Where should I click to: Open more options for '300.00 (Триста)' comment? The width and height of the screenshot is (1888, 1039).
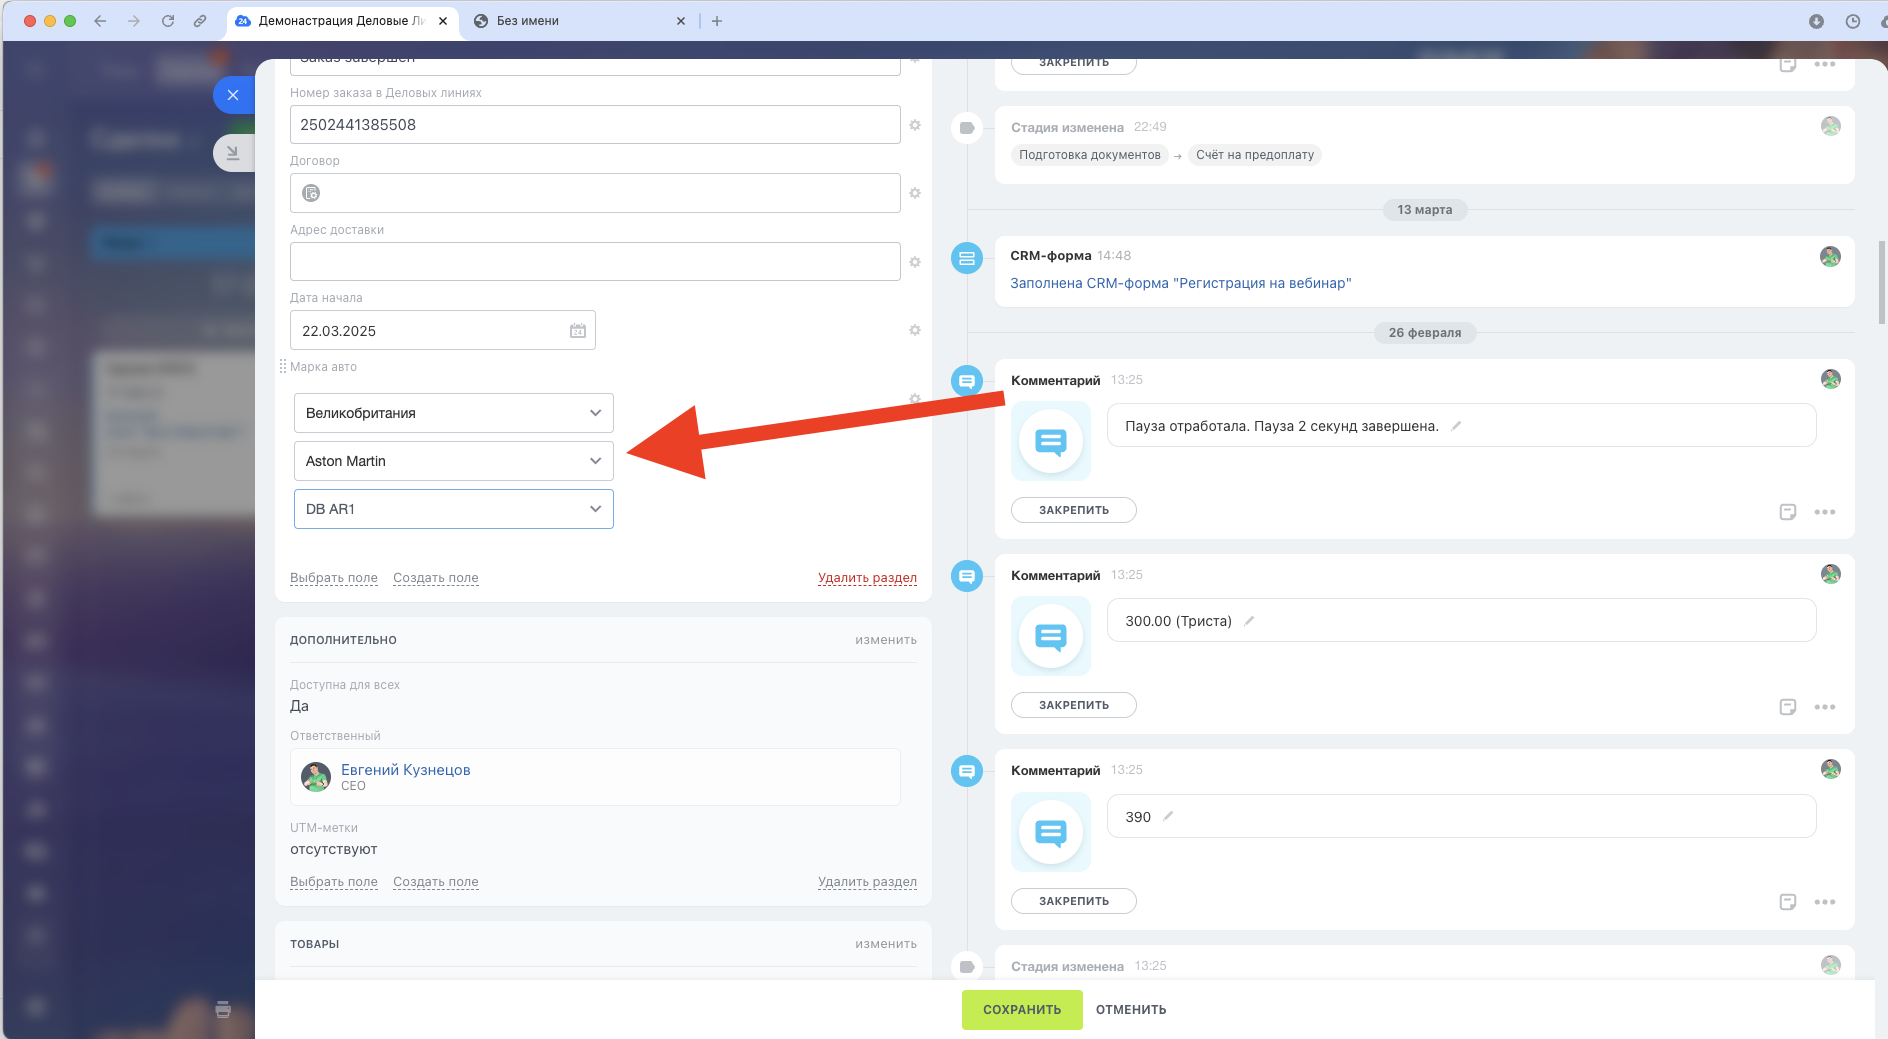(x=1825, y=707)
